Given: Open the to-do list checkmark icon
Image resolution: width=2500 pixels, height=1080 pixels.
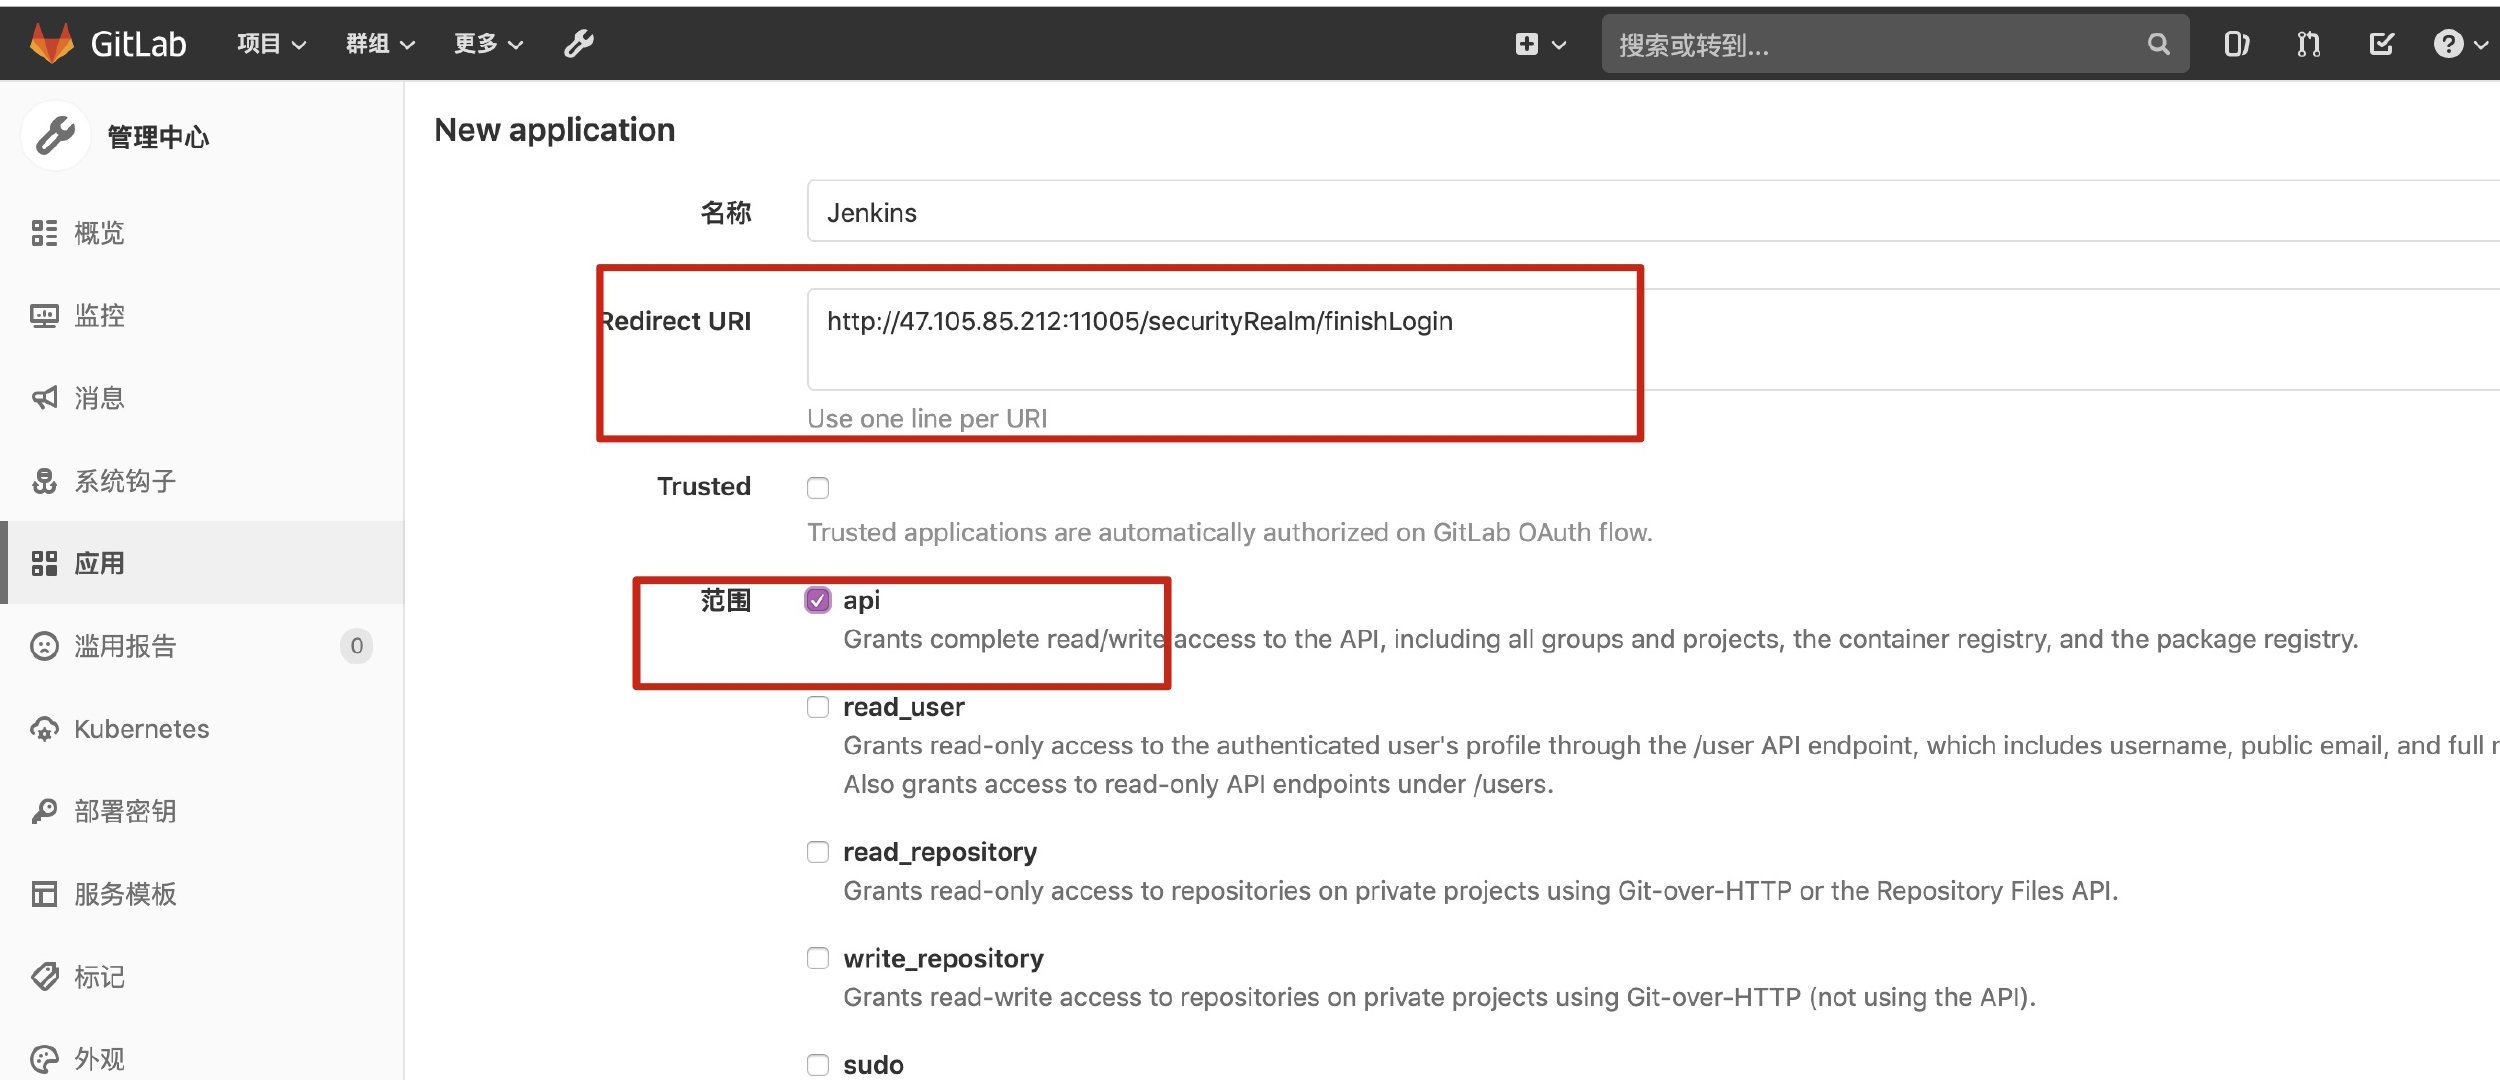Looking at the screenshot, I should point(2381,44).
